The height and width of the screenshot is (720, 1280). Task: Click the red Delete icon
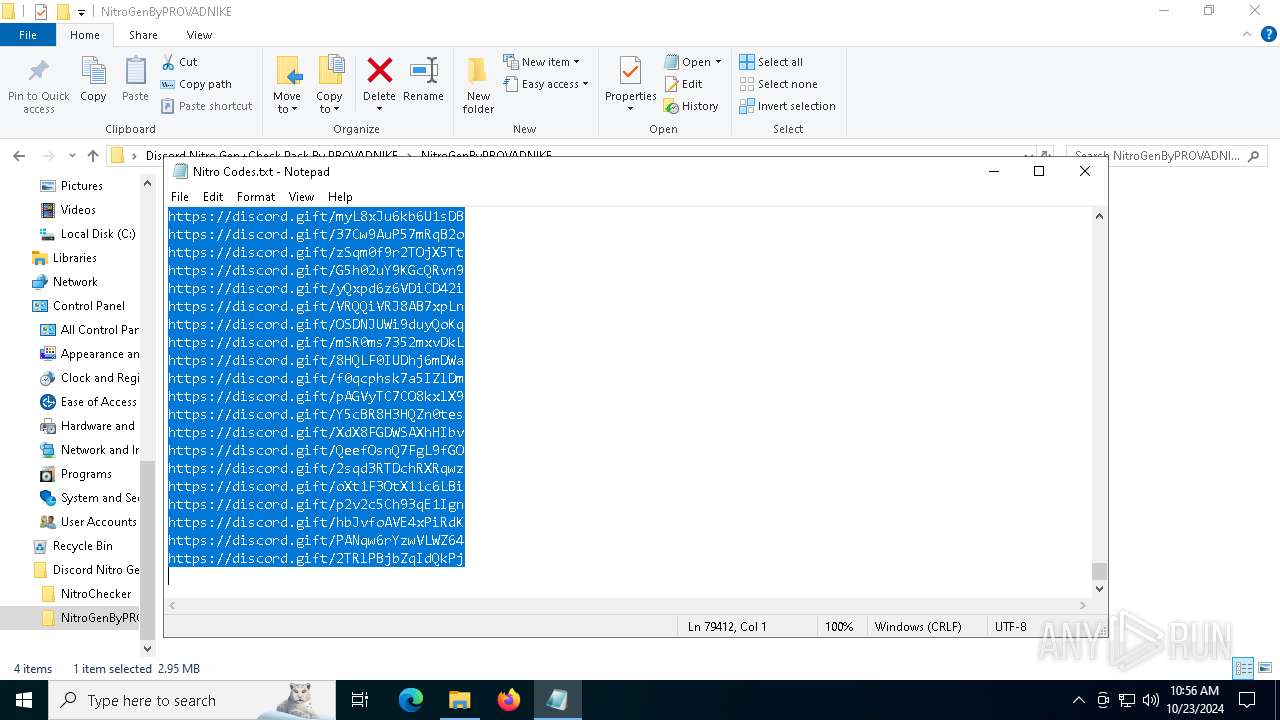tap(379, 71)
